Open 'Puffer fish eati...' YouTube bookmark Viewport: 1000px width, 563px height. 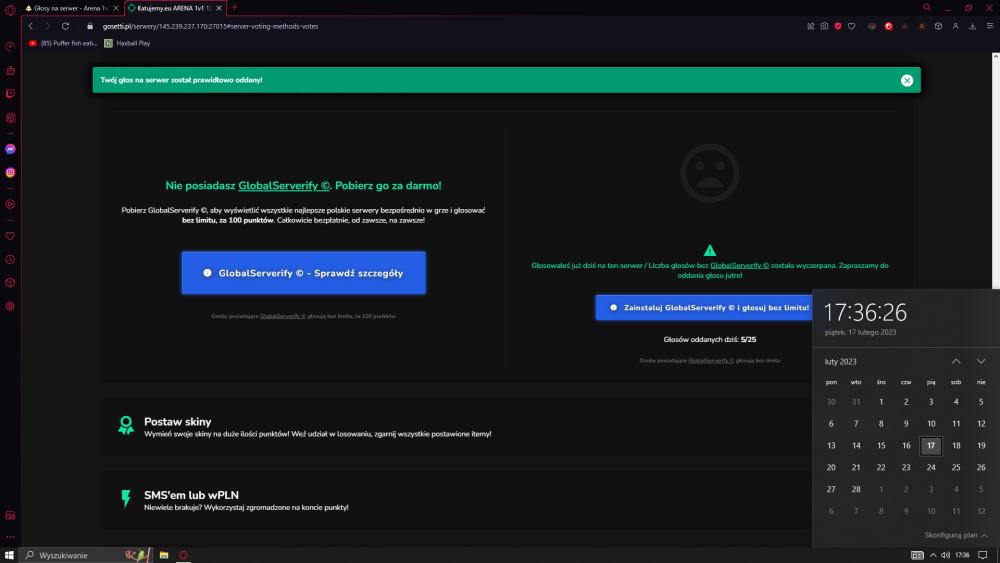click(63, 43)
